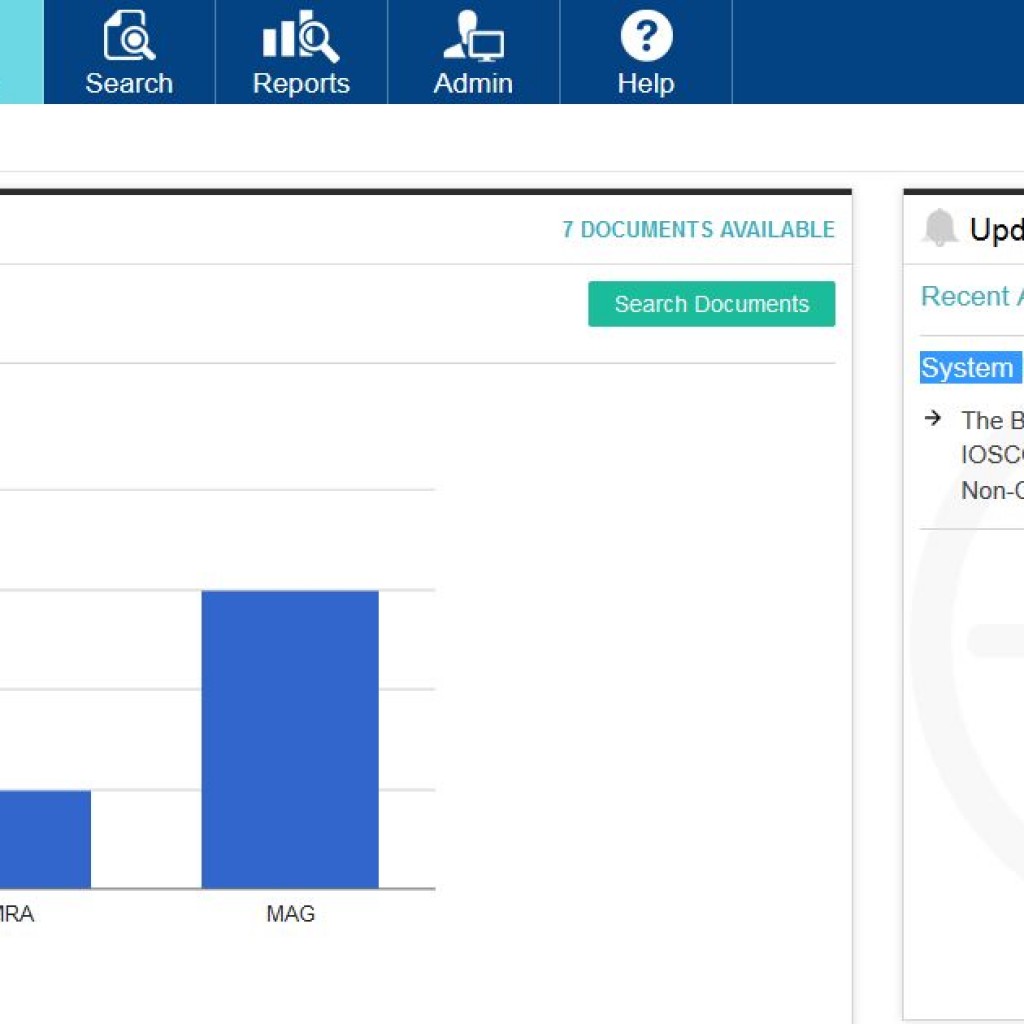Select the light-blue active tab at top left

point(21,52)
